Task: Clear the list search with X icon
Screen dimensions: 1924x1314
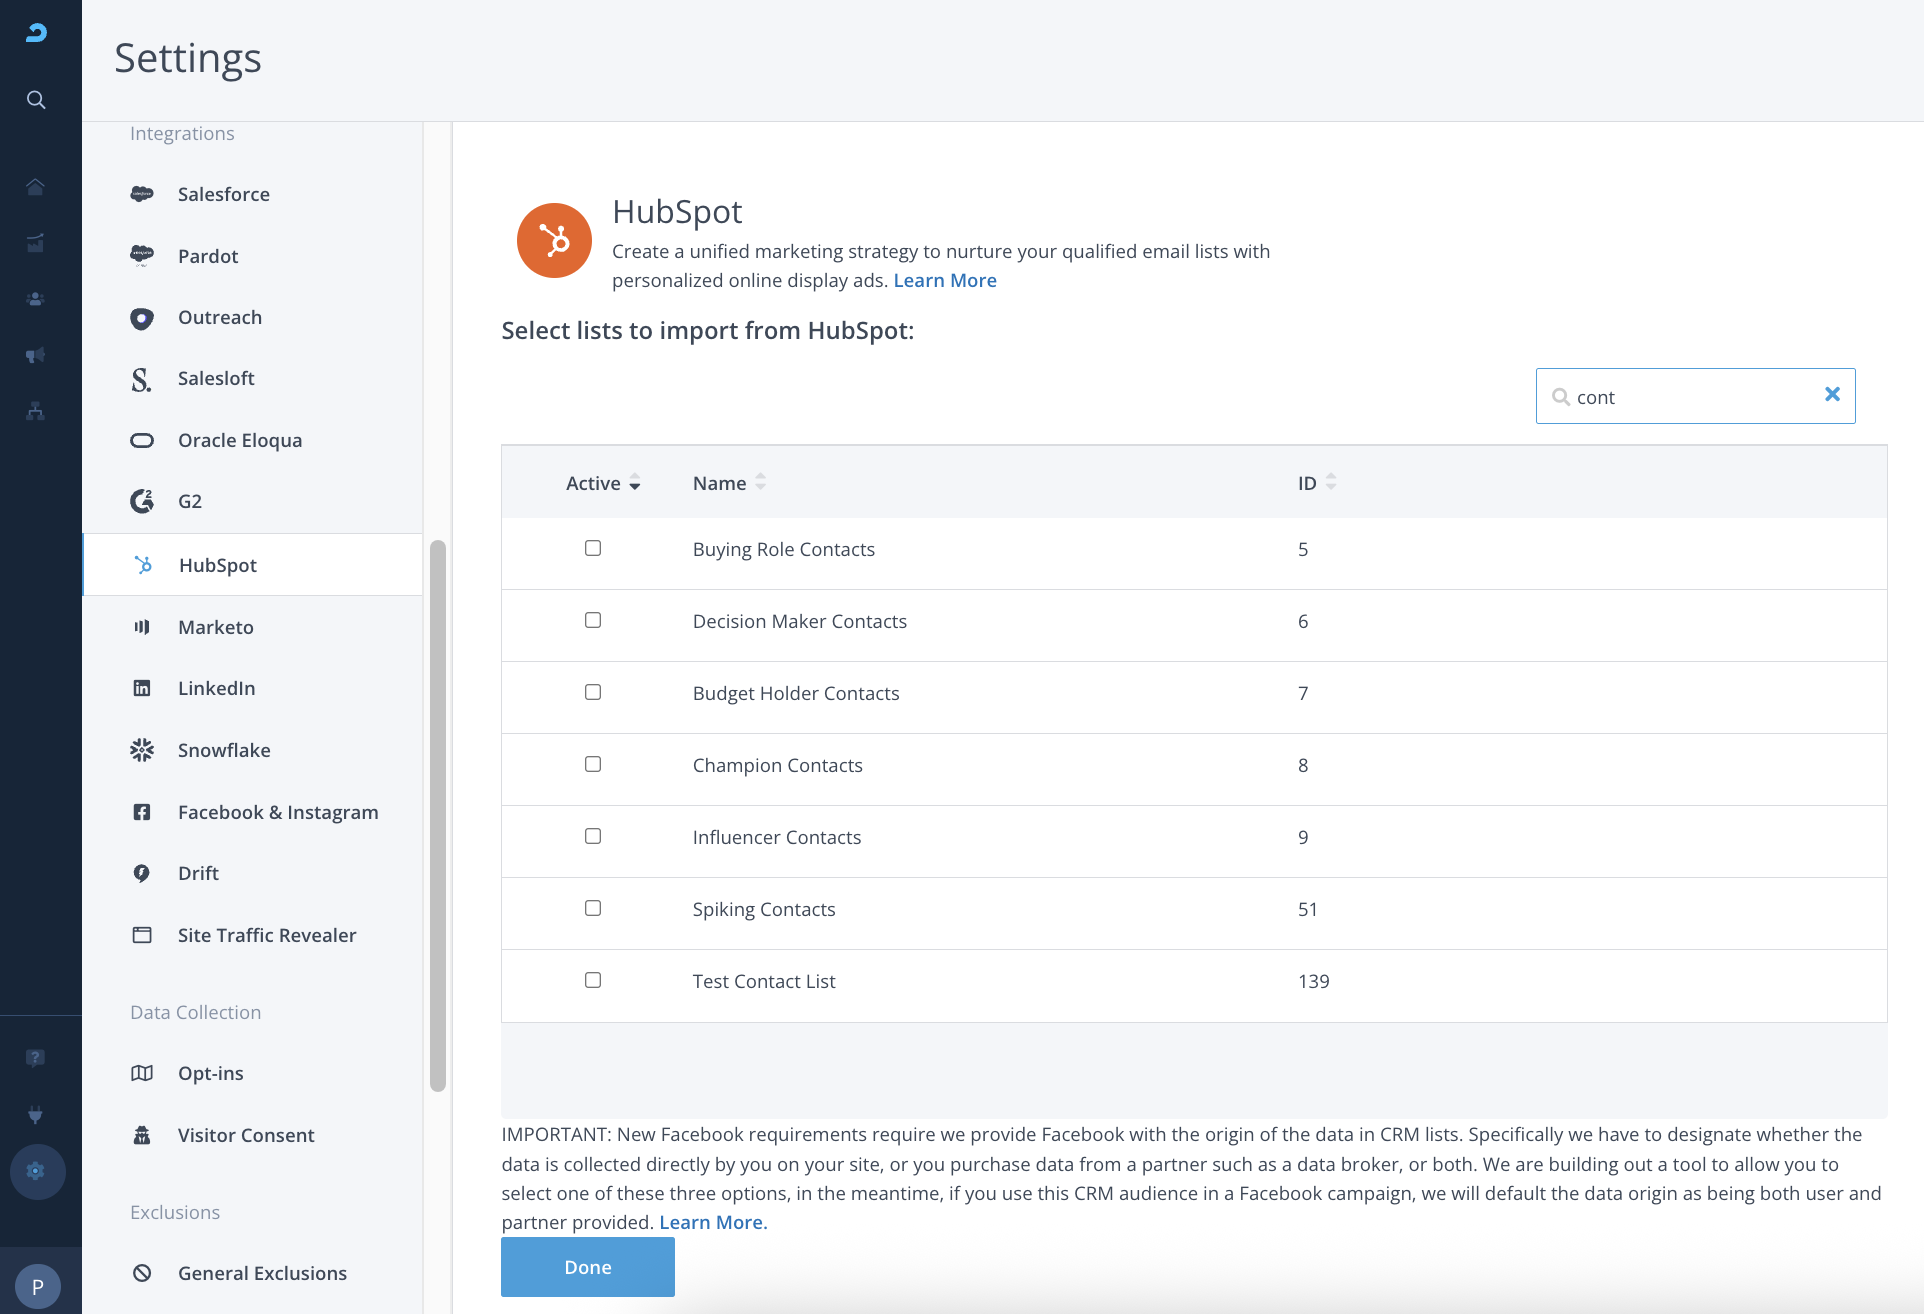Action: 1832,395
